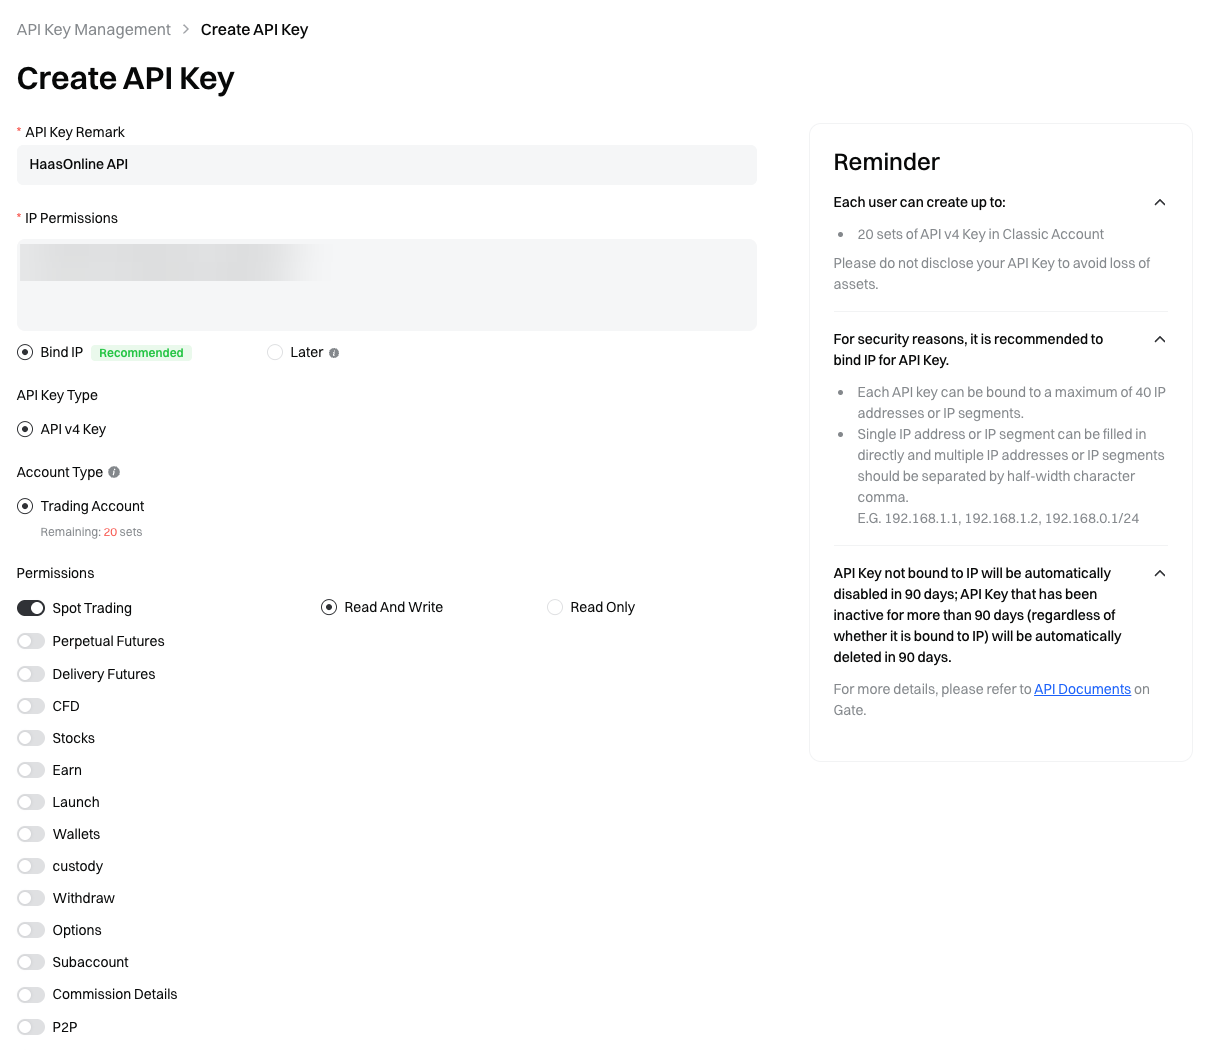Turn on the Commission Details toggle
Image resolution: width=1209 pixels, height=1050 pixels.
[x=31, y=994]
